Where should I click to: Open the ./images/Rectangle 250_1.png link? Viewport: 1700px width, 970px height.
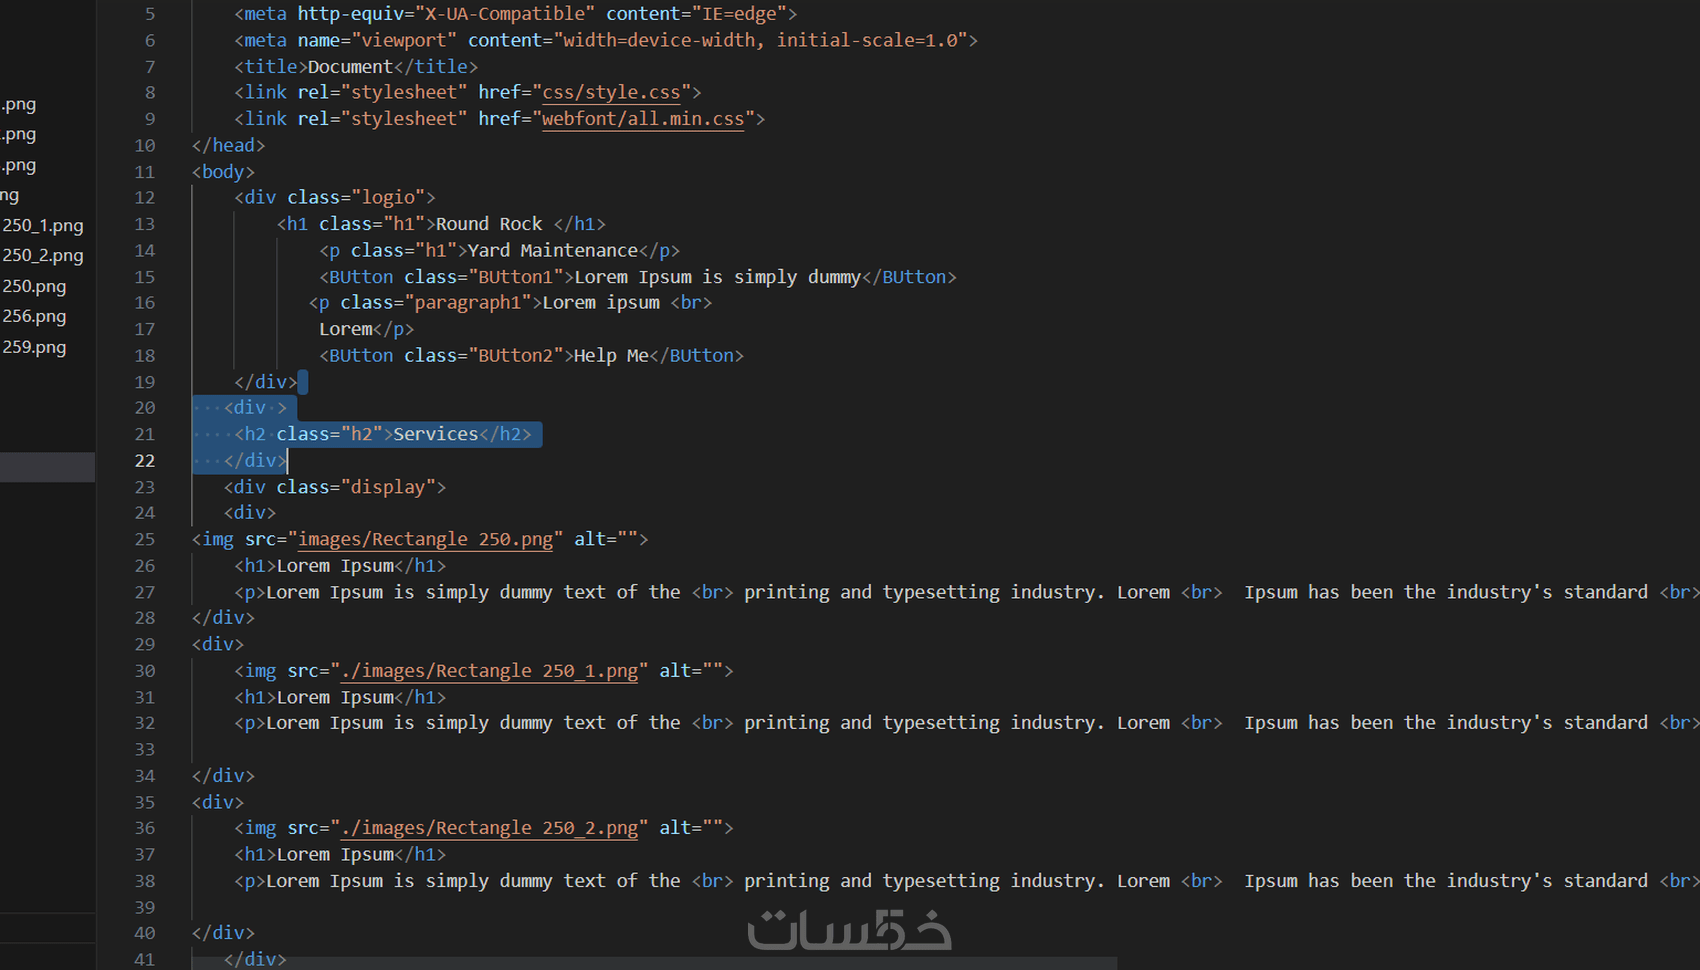pyautogui.click(x=490, y=671)
